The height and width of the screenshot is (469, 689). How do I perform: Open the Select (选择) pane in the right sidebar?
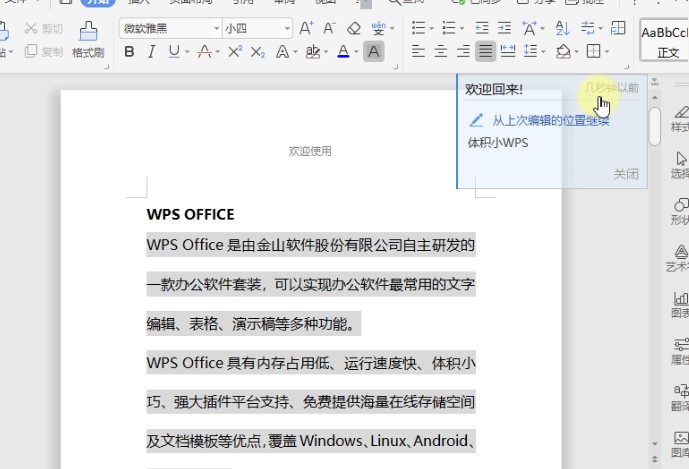tap(680, 165)
